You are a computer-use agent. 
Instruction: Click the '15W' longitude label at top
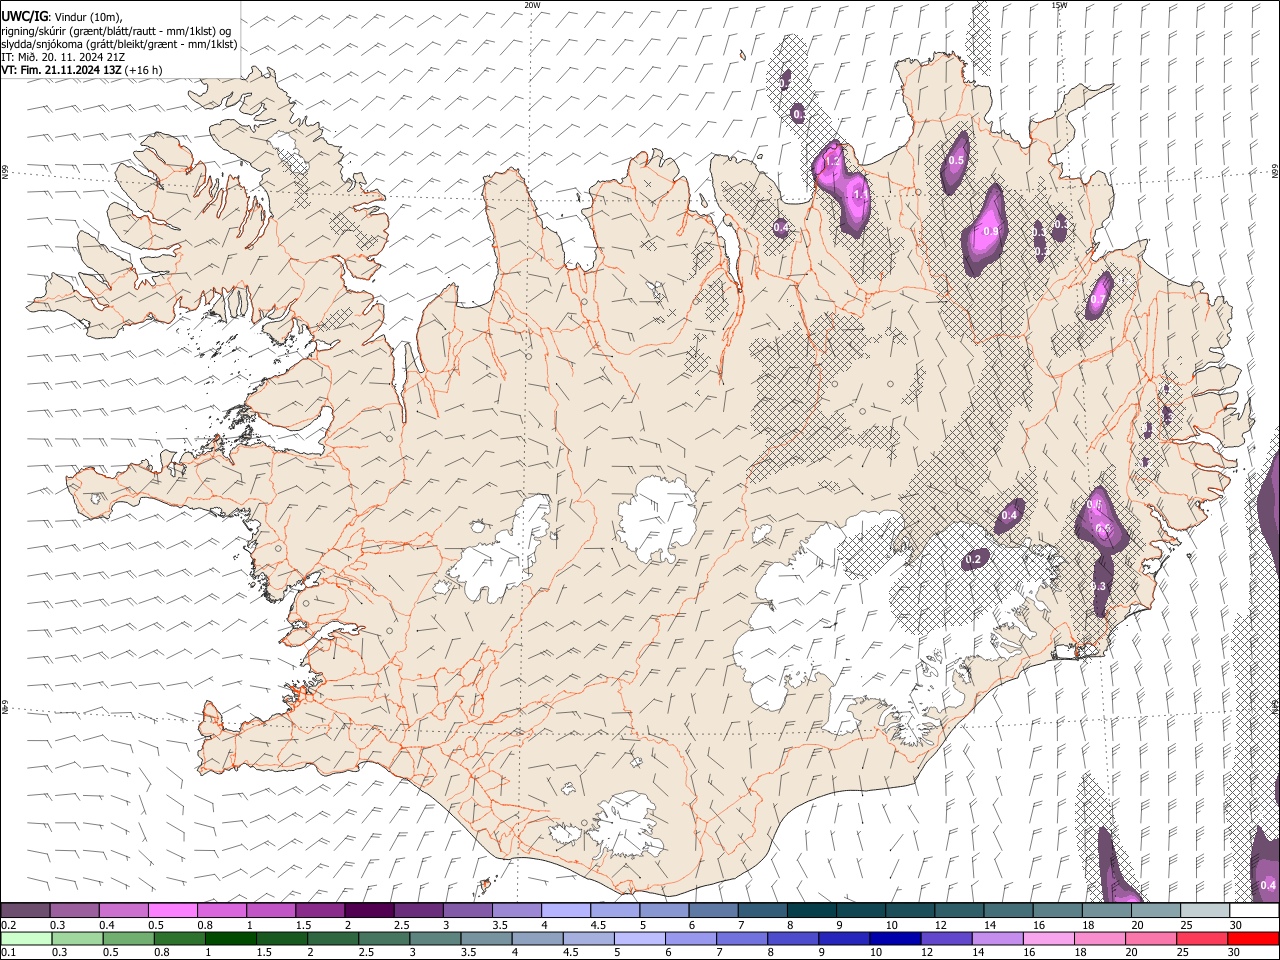[x=1059, y=5]
